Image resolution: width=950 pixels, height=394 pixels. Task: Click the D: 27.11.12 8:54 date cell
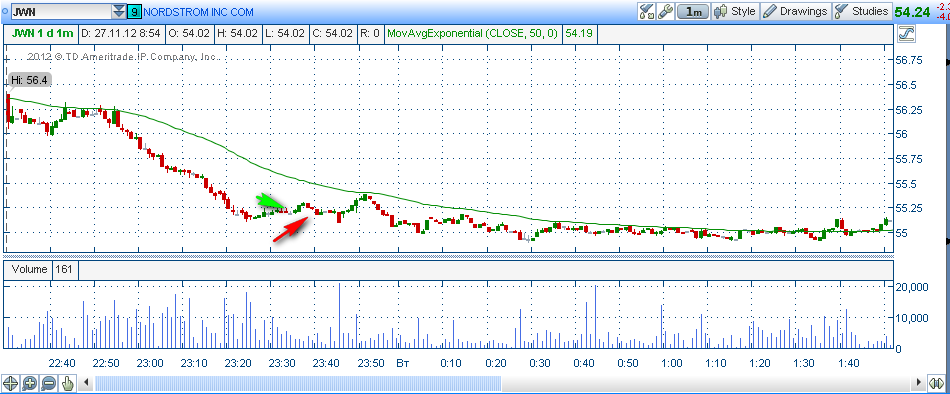[121, 35]
